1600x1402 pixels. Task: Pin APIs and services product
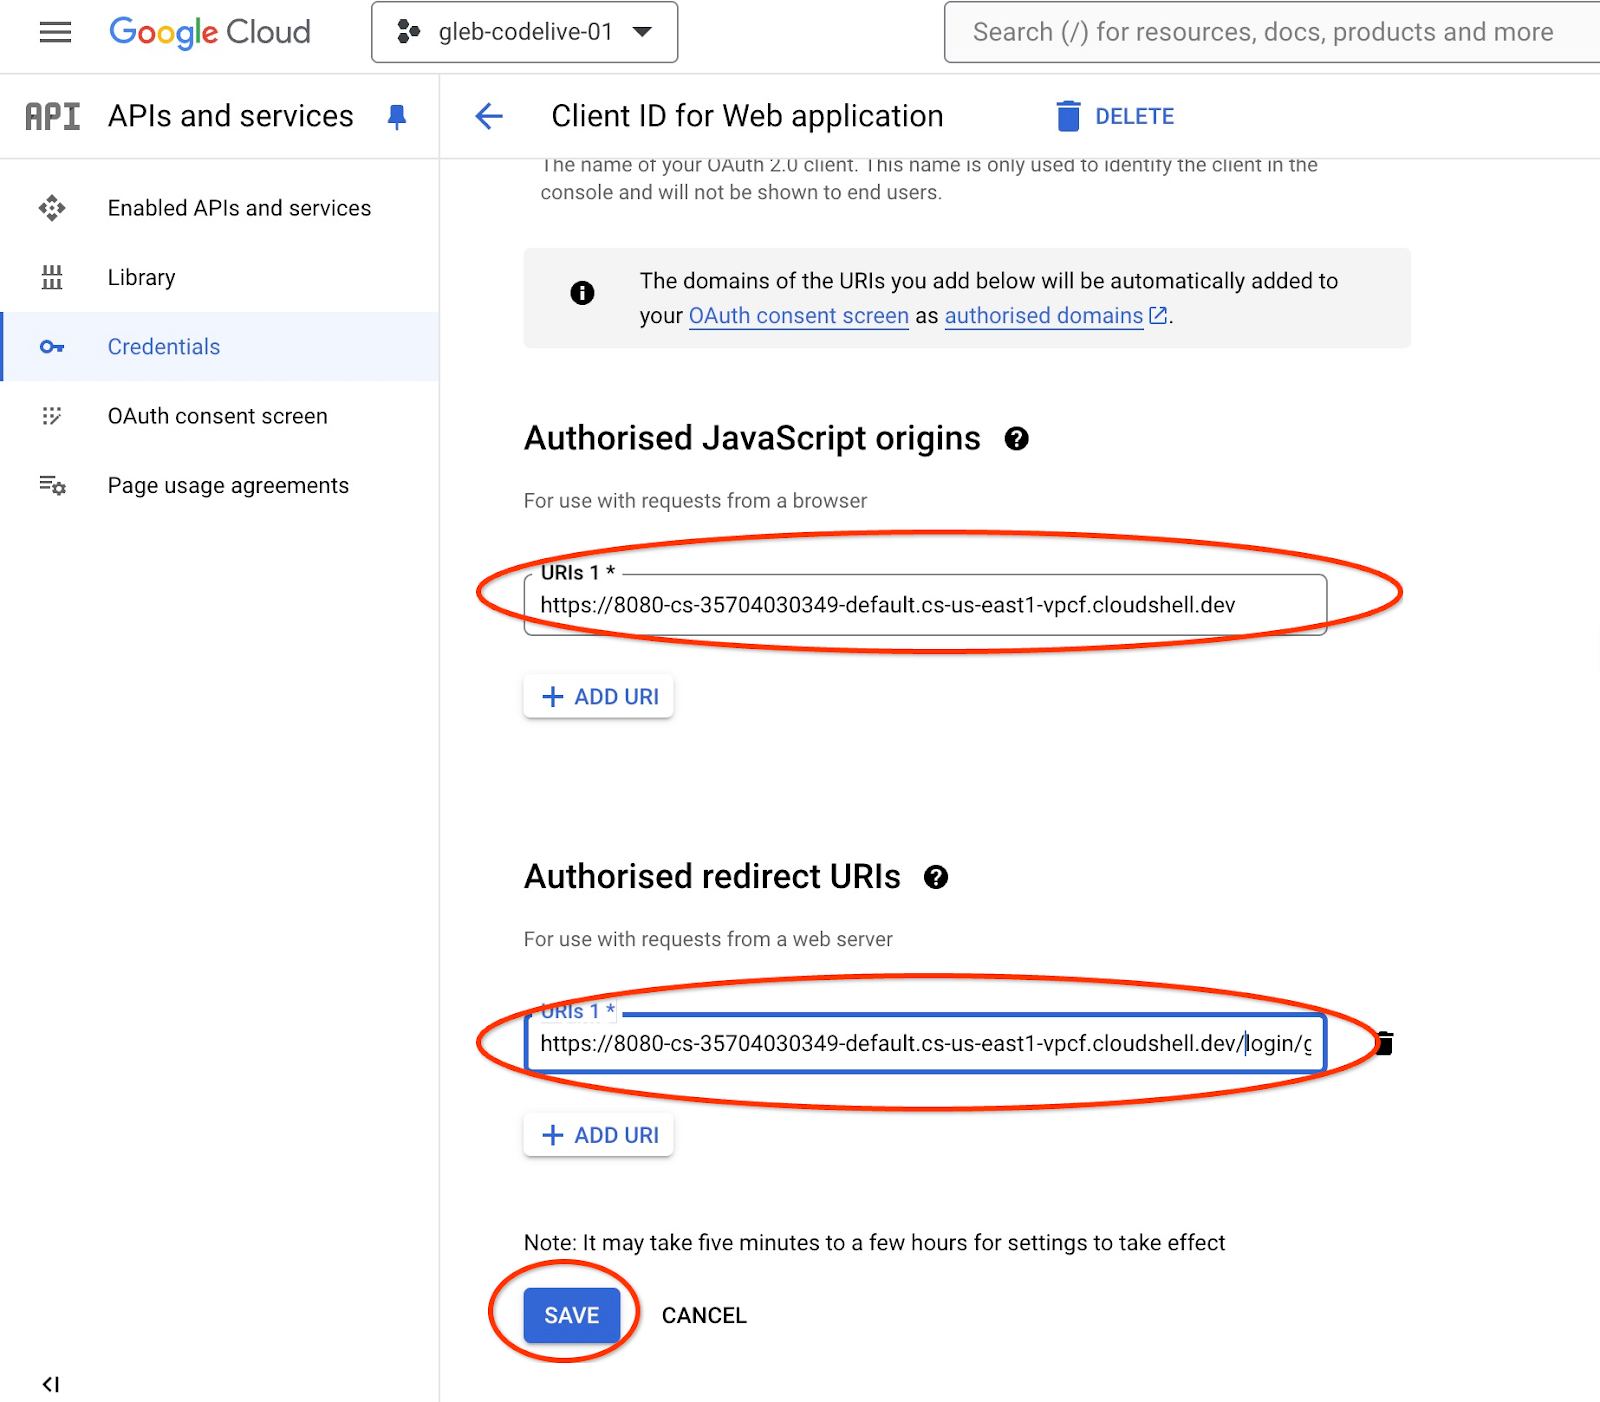click(397, 117)
